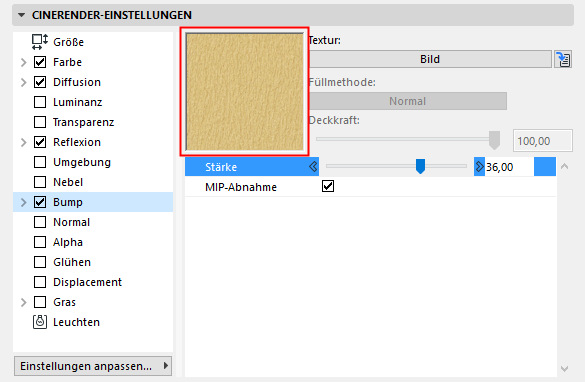Select the Displacement channel label
The width and height of the screenshot is (585, 382).
pyautogui.click(x=88, y=282)
